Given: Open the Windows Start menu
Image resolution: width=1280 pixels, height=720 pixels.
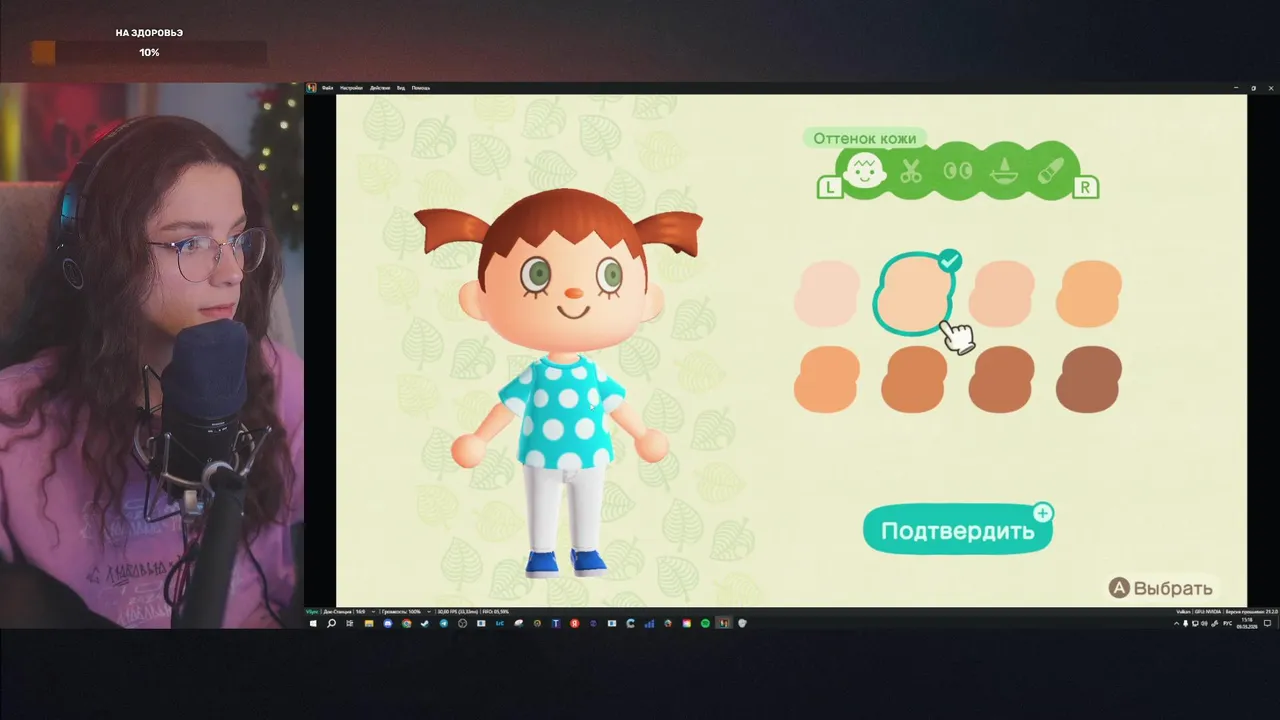Looking at the screenshot, I should pos(312,623).
